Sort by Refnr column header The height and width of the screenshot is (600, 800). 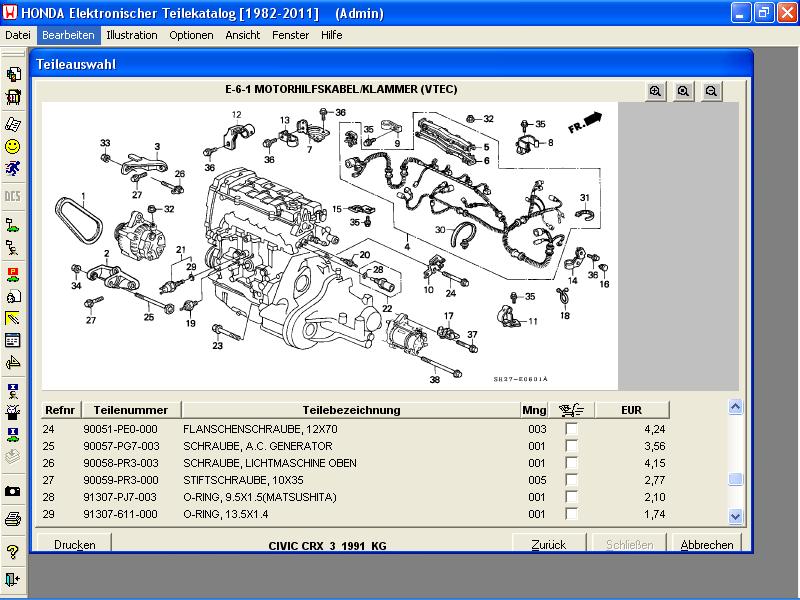(x=60, y=410)
